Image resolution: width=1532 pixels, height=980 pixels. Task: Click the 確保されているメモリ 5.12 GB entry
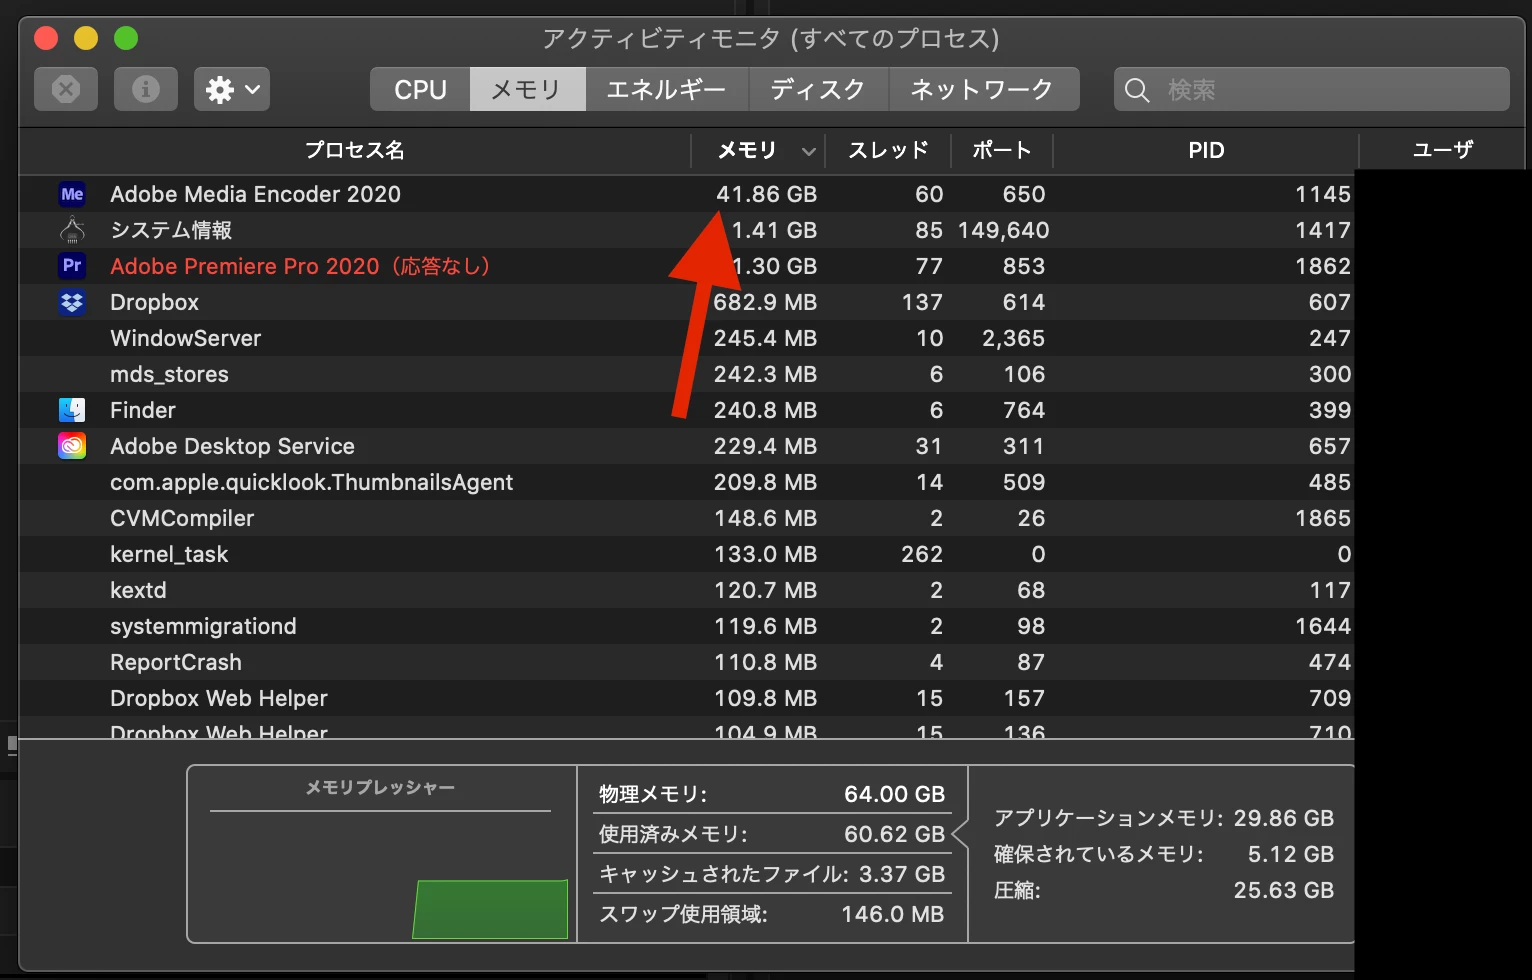1164,854
